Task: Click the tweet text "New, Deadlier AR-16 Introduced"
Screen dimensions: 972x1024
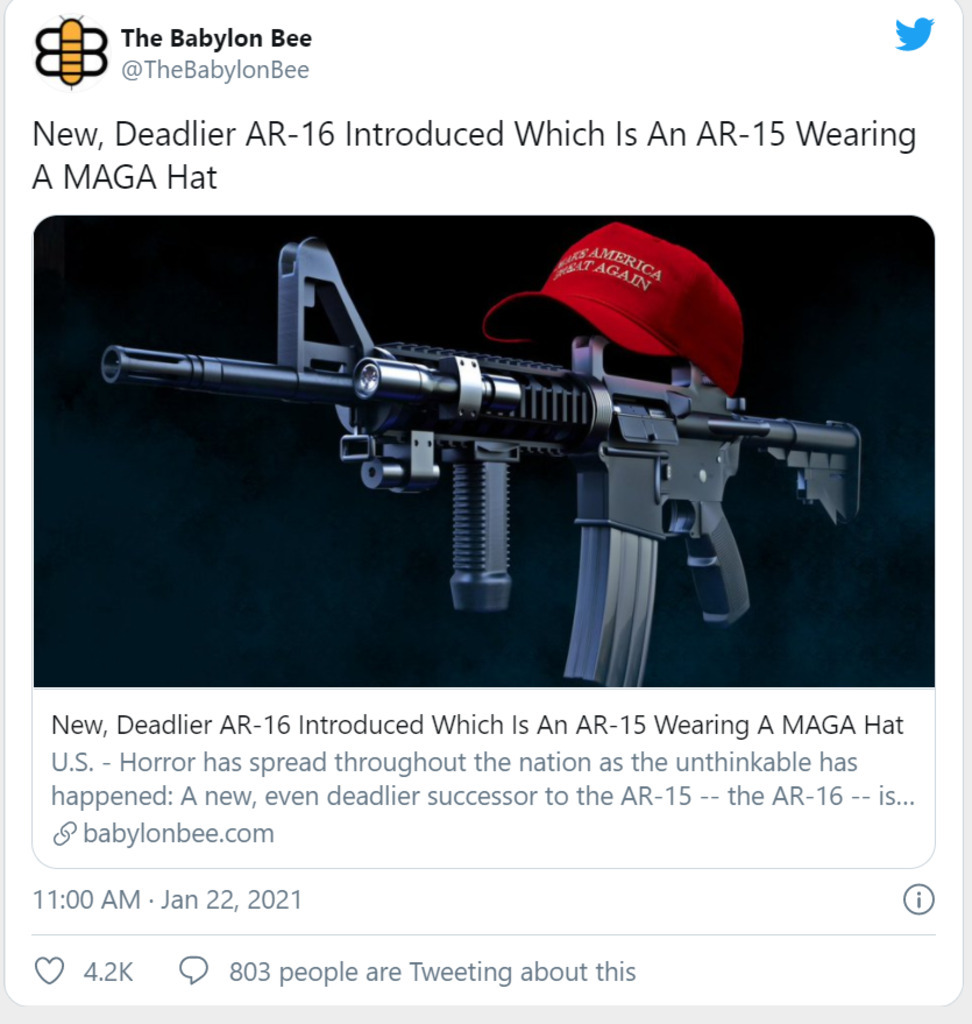Action: (268, 134)
